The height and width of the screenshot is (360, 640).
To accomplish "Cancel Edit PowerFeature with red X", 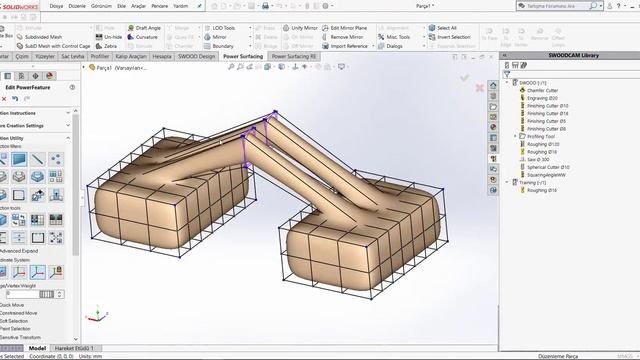I will (x=4, y=99).
